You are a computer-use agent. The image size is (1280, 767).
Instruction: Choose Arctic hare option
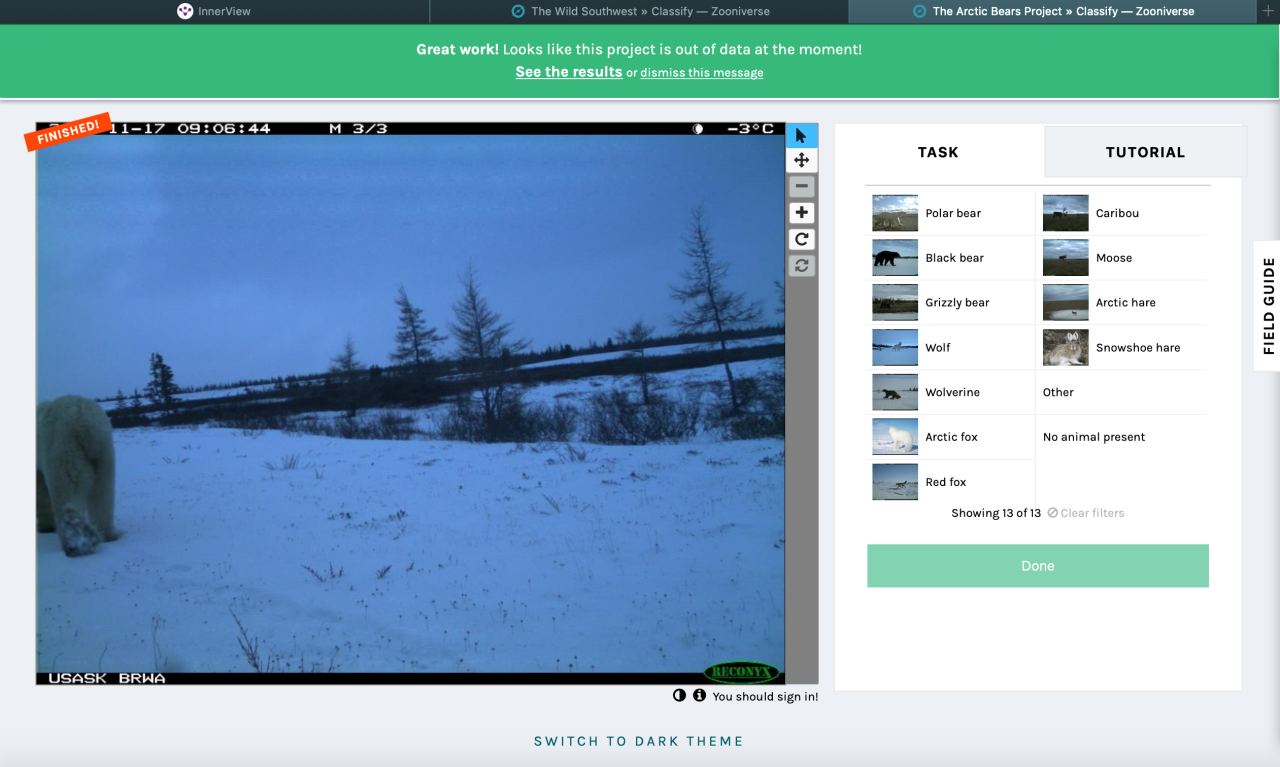[1122, 303]
